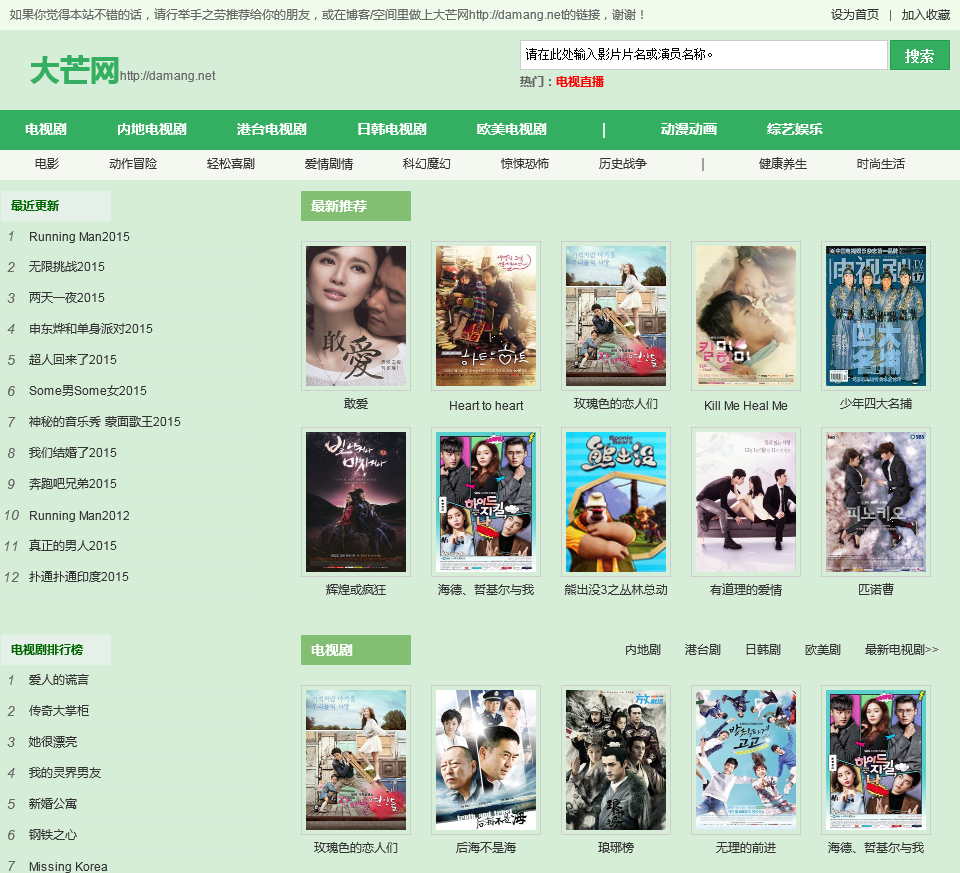Click the 熊出没3之丛林总动 poster

coord(616,502)
